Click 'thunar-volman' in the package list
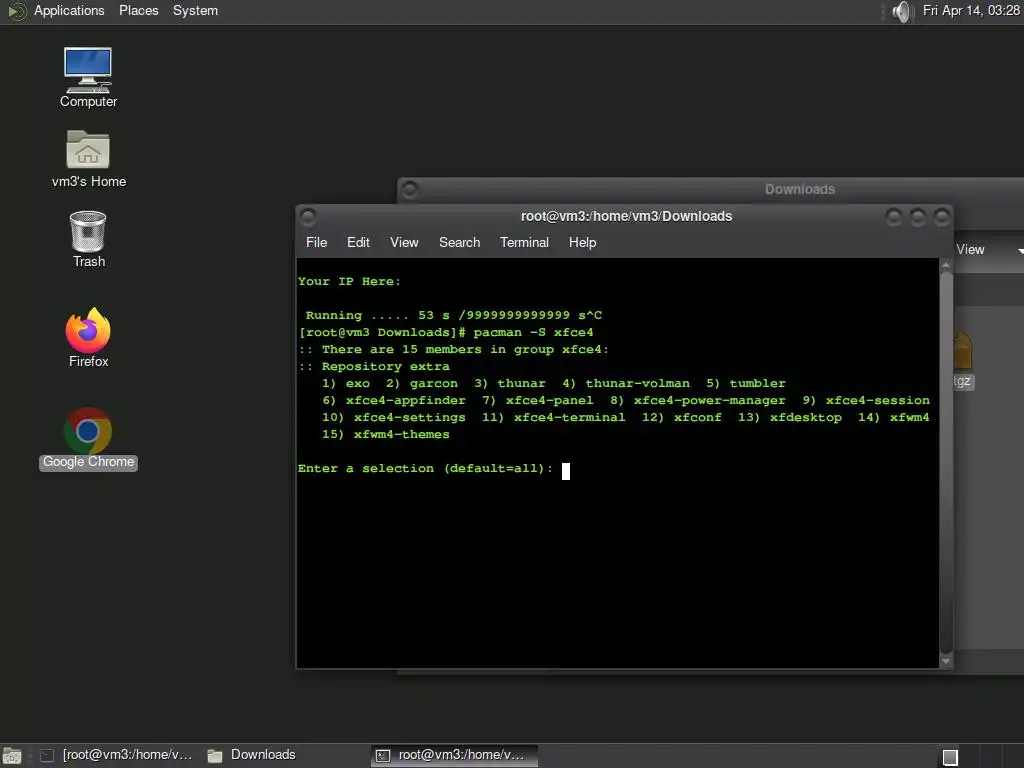 click(637, 383)
